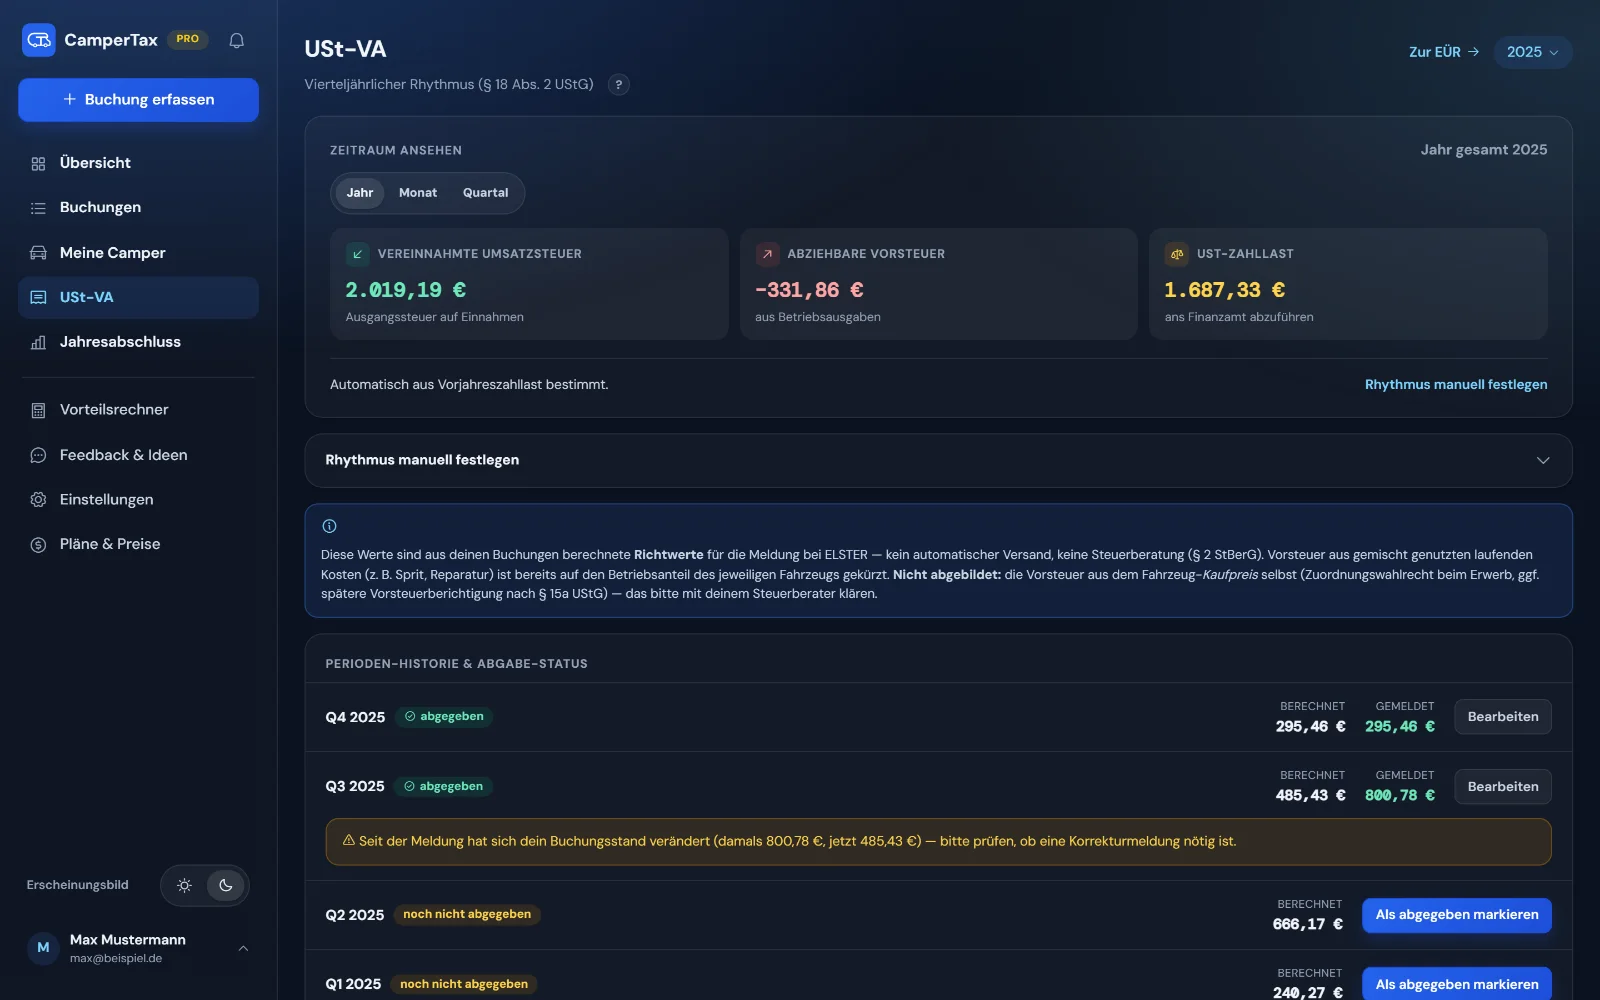Click the Jahresabschluss chart icon
The image size is (1600, 1000).
[38, 342]
